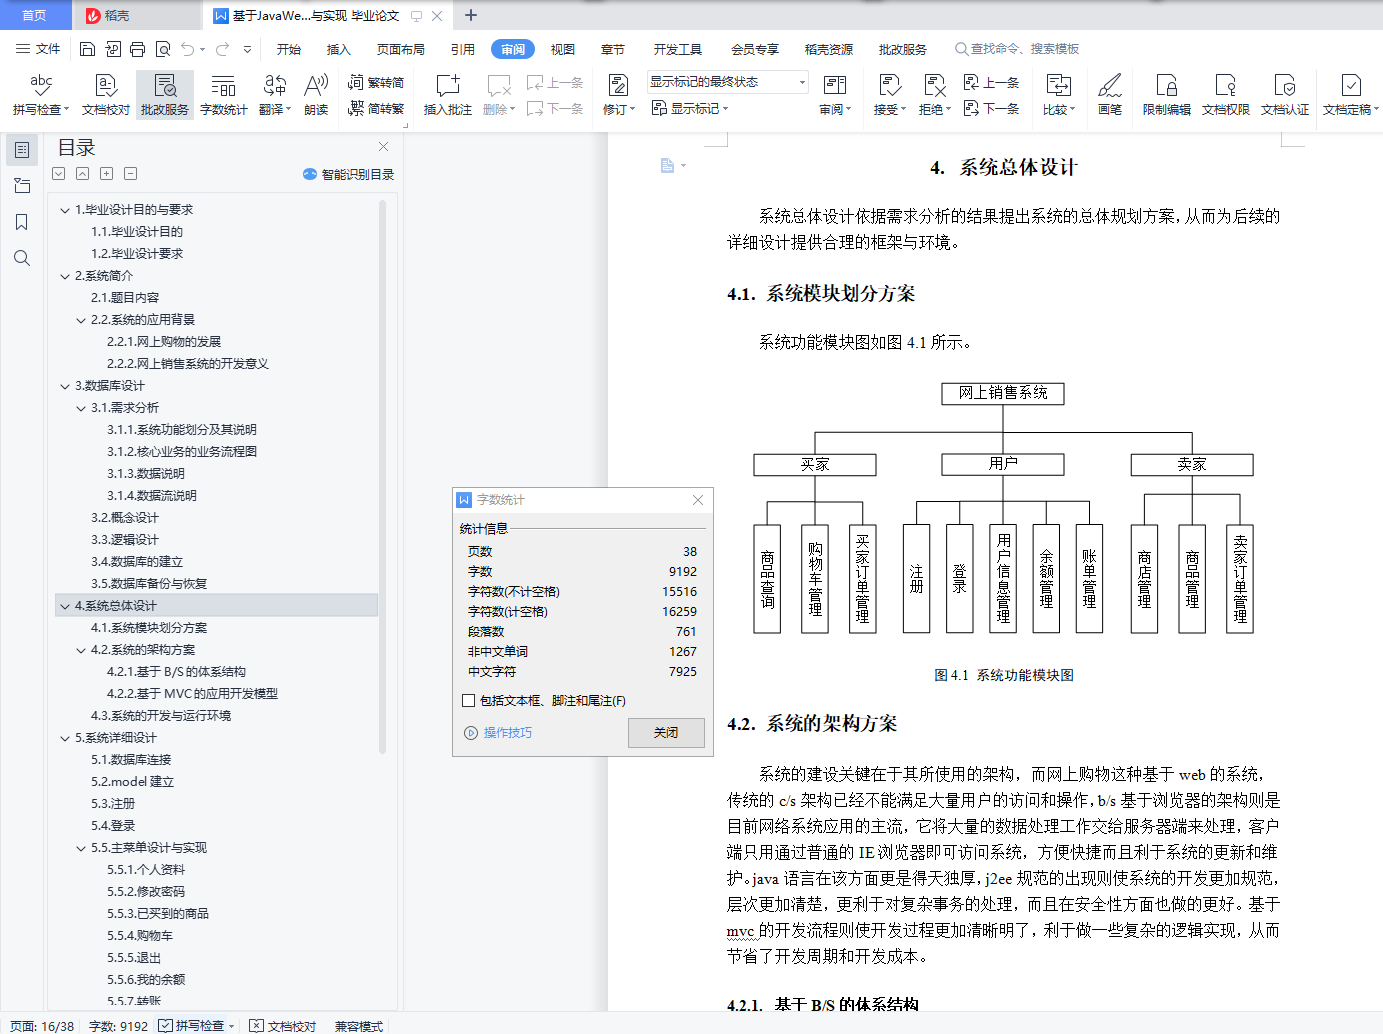Go to previous revision with 上一条 beside 拒绝
Viewport: 1383px width, 1034px height.
992,83
